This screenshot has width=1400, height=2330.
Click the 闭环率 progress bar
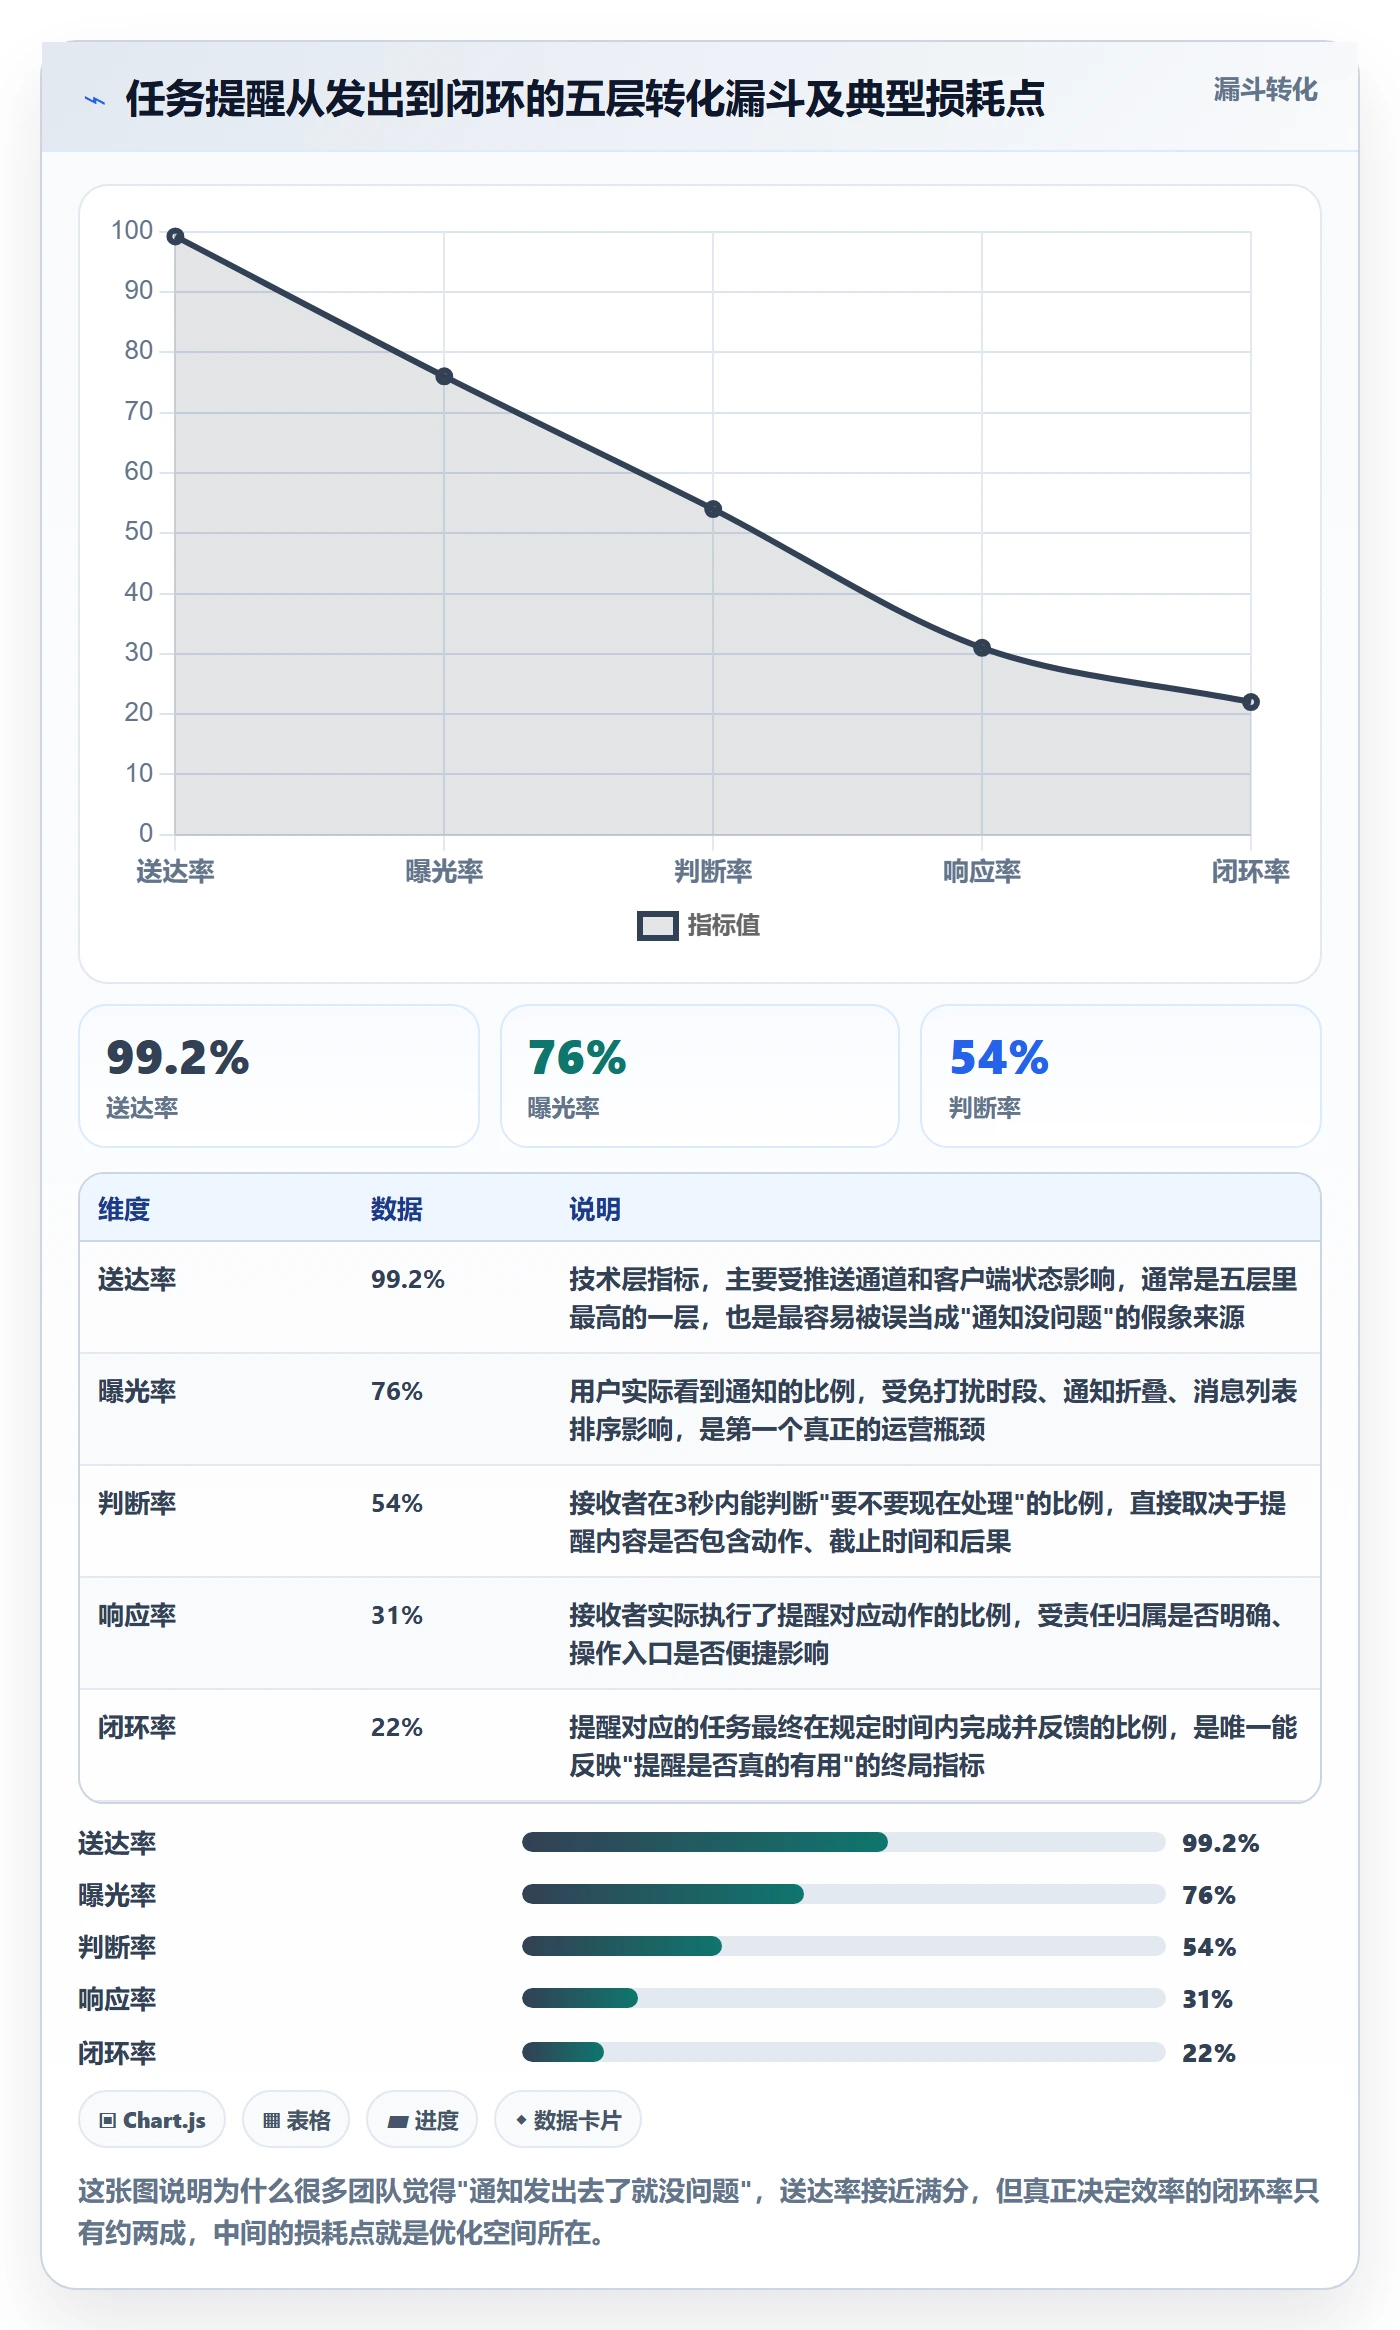coord(844,2052)
